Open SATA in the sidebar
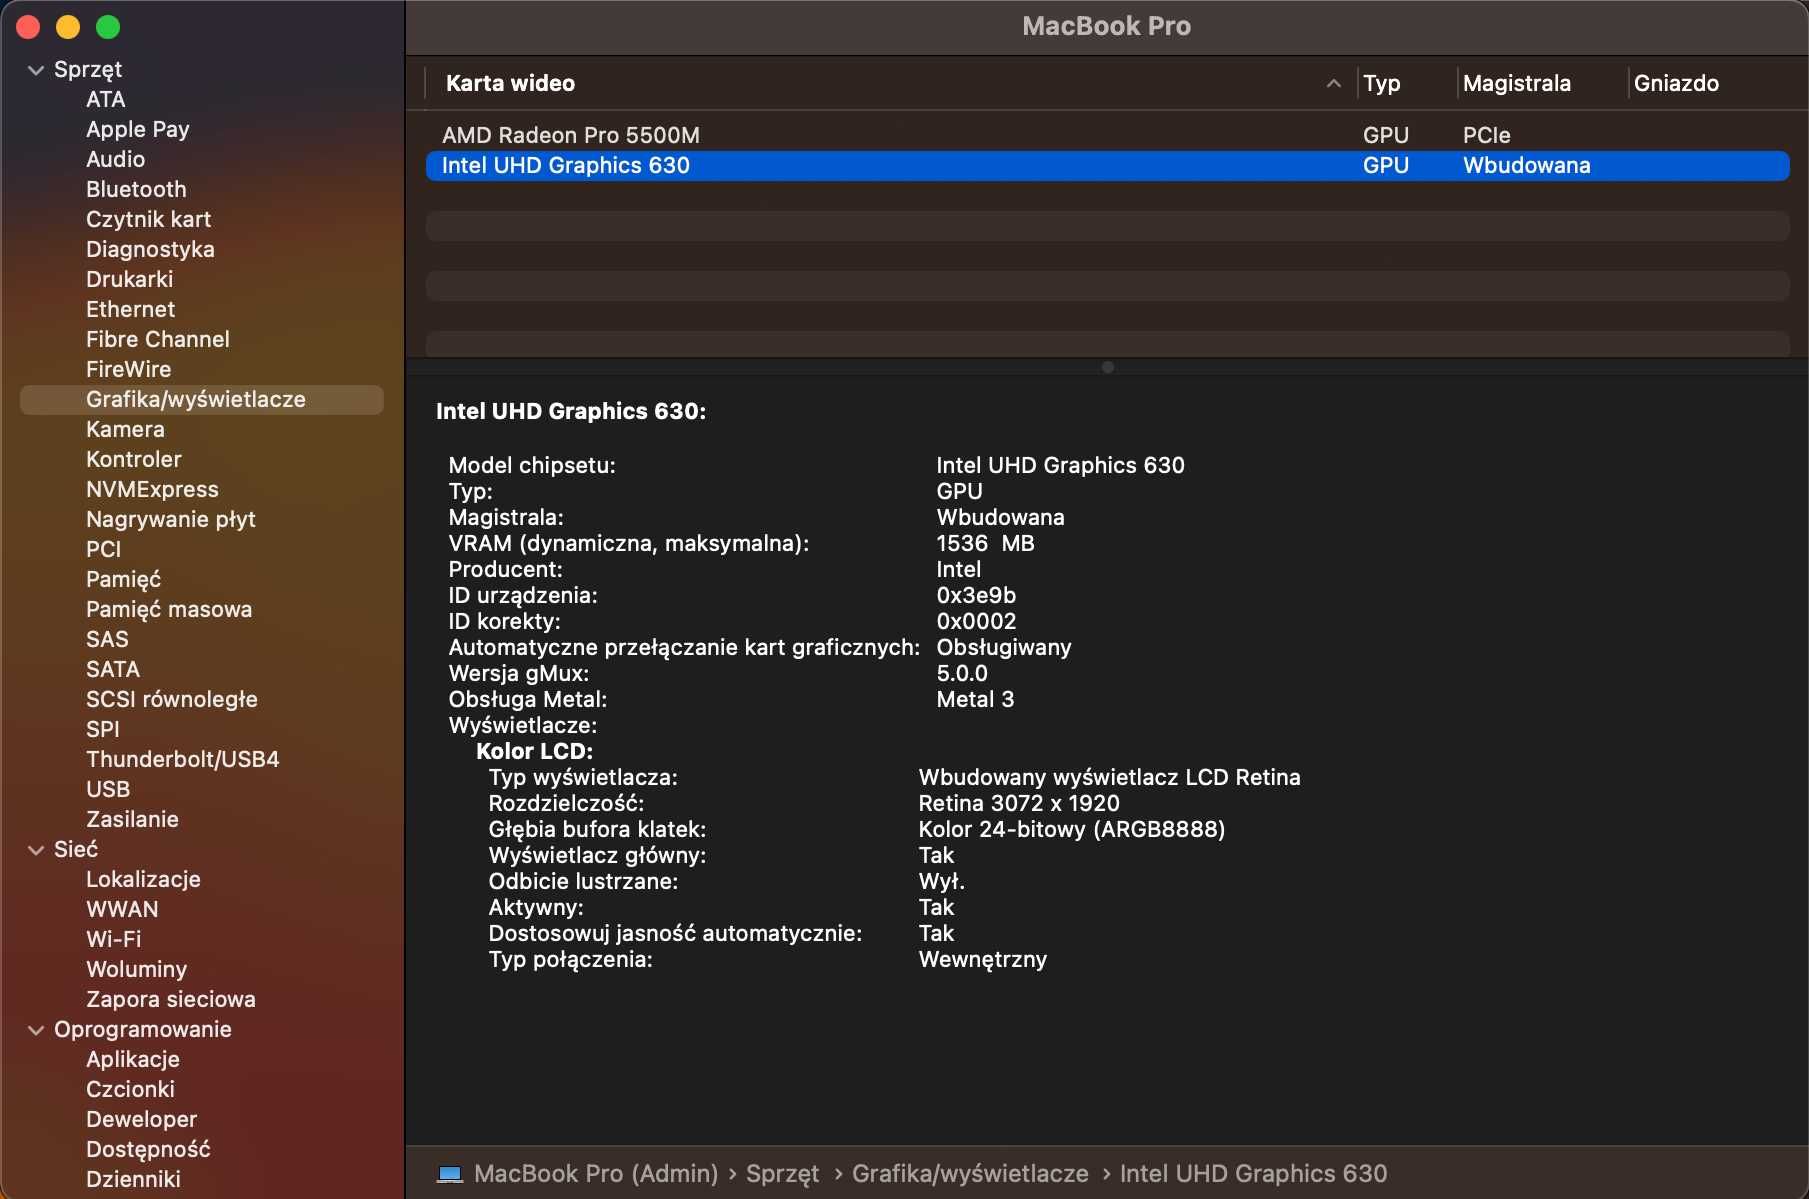1809x1199 pixels. click(113, 670)
